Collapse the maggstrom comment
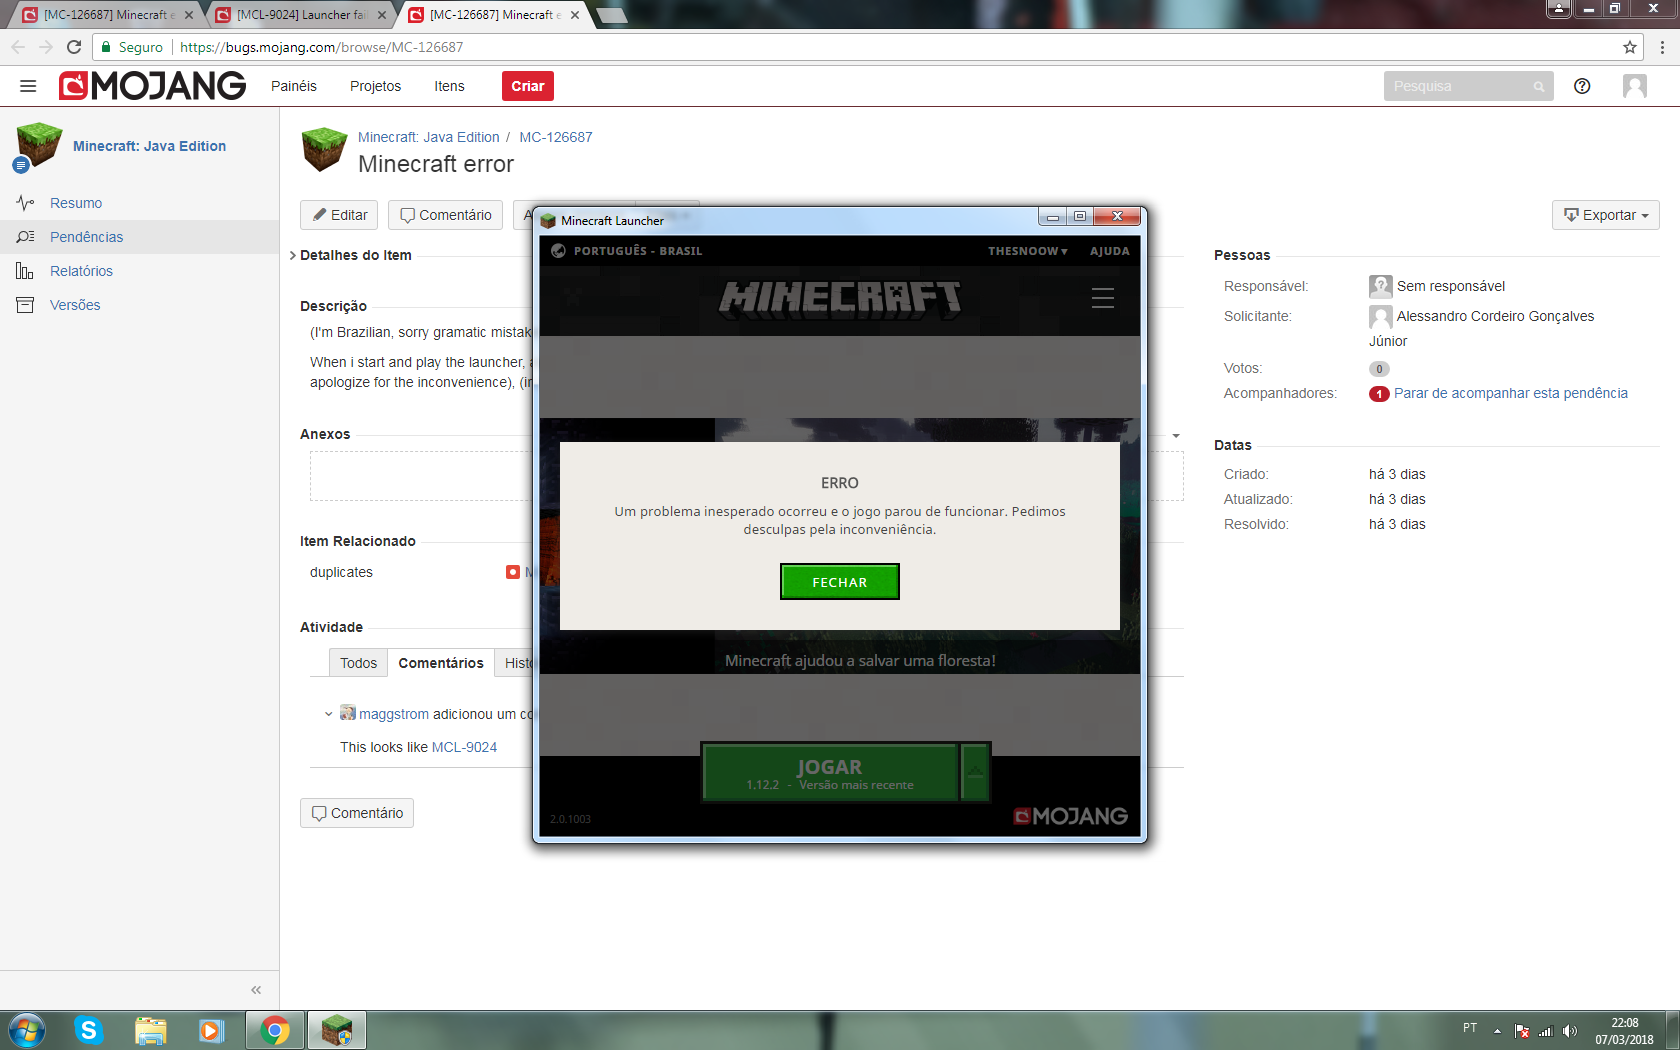This screenshot has height=1050, width=1680. [328, 714]
